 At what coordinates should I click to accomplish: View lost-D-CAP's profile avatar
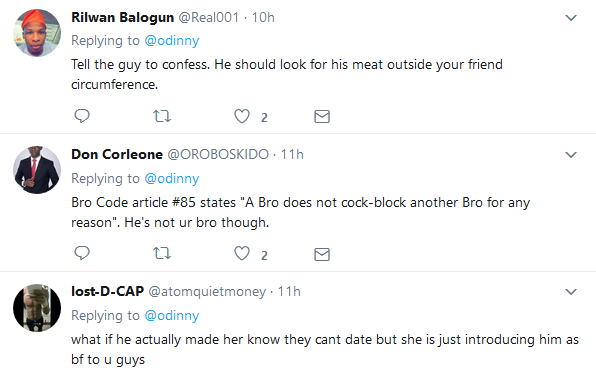coord(37,307)
